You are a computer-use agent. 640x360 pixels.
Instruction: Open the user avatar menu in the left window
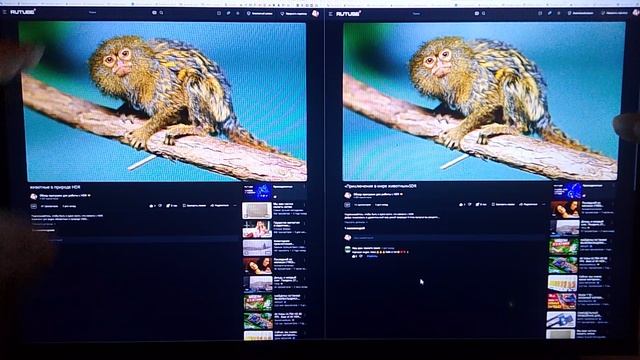click(x=315, y=13)
